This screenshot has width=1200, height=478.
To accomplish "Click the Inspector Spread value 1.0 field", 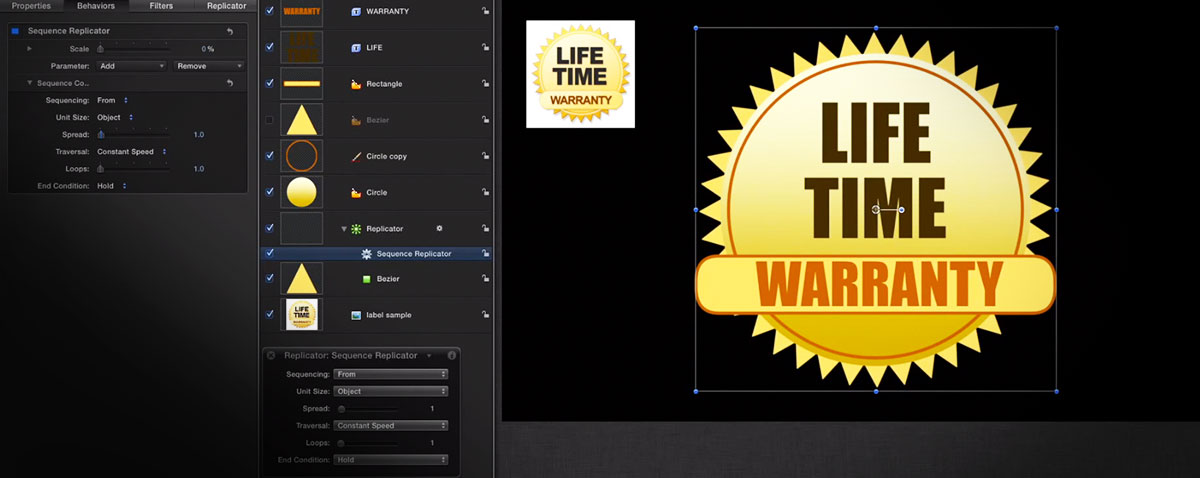I will tap(199, 135).
